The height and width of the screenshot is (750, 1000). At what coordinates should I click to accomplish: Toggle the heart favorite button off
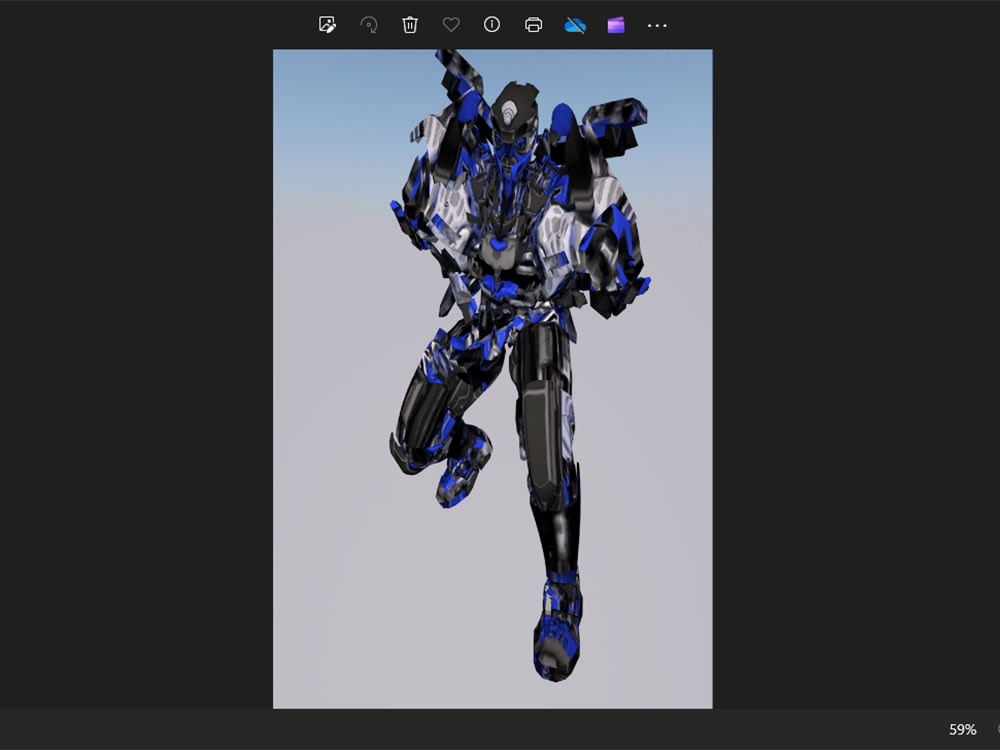coord(450,25)
